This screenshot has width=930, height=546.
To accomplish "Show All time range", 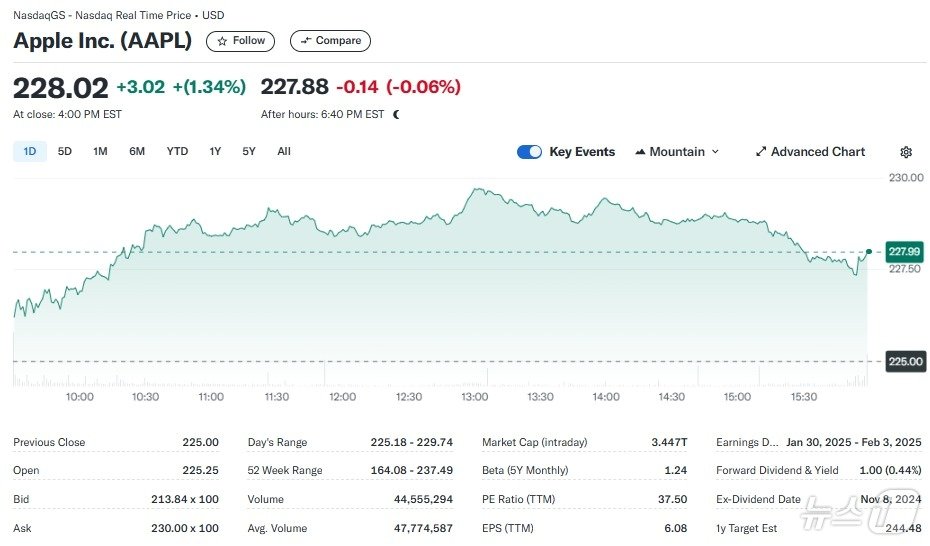I will point(284,152).
